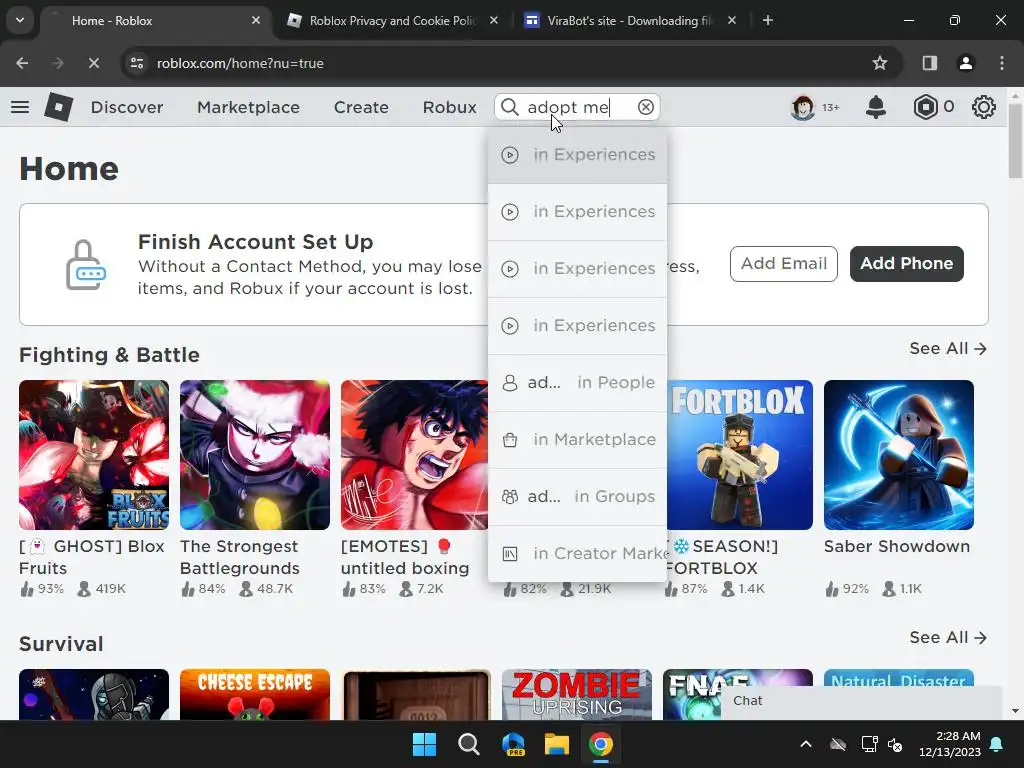This screenshot has height=768, width=1024.
Task: Open Cheese Escape game thumbnail
Action: click(x=255, y=694)
